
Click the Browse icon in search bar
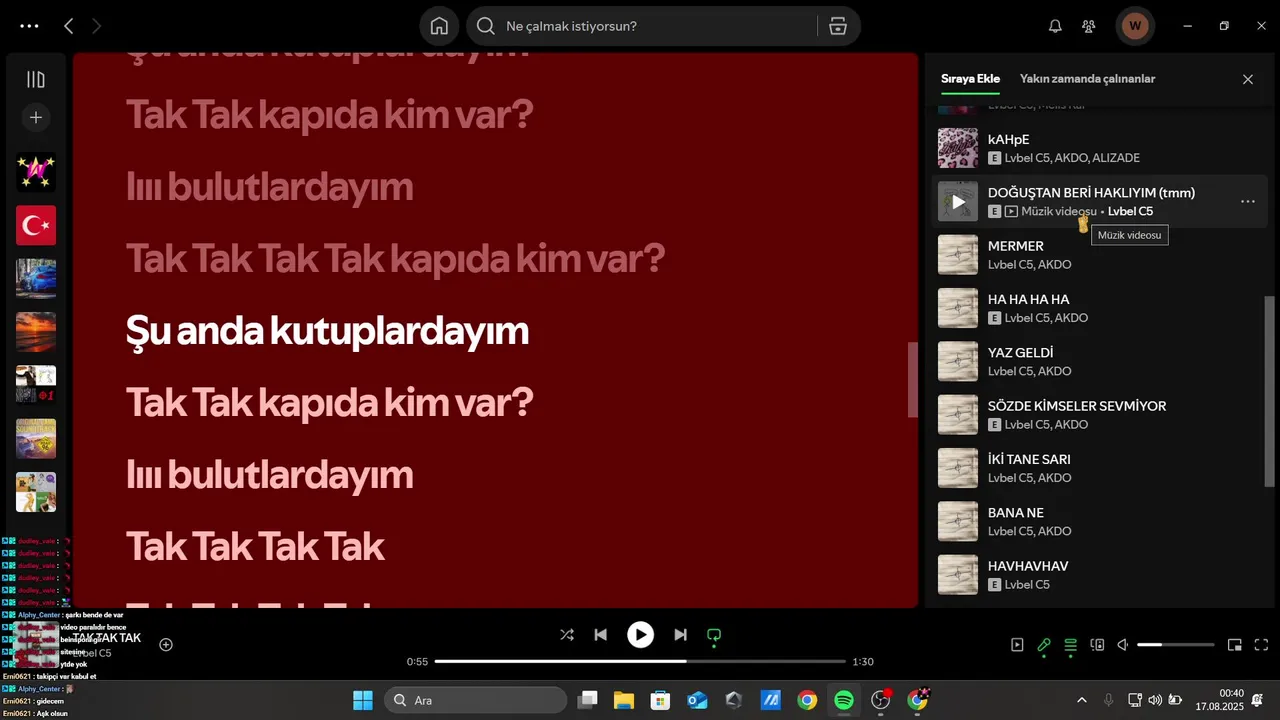[x=838, y=26]
